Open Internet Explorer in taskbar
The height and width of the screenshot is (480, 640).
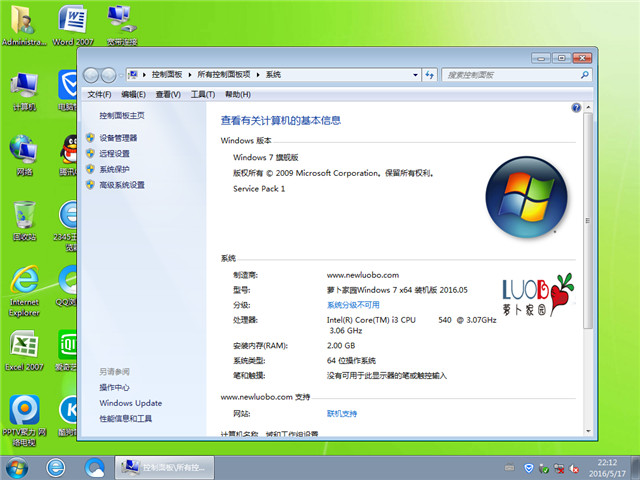pyautogui.click(x=56, y=468)
